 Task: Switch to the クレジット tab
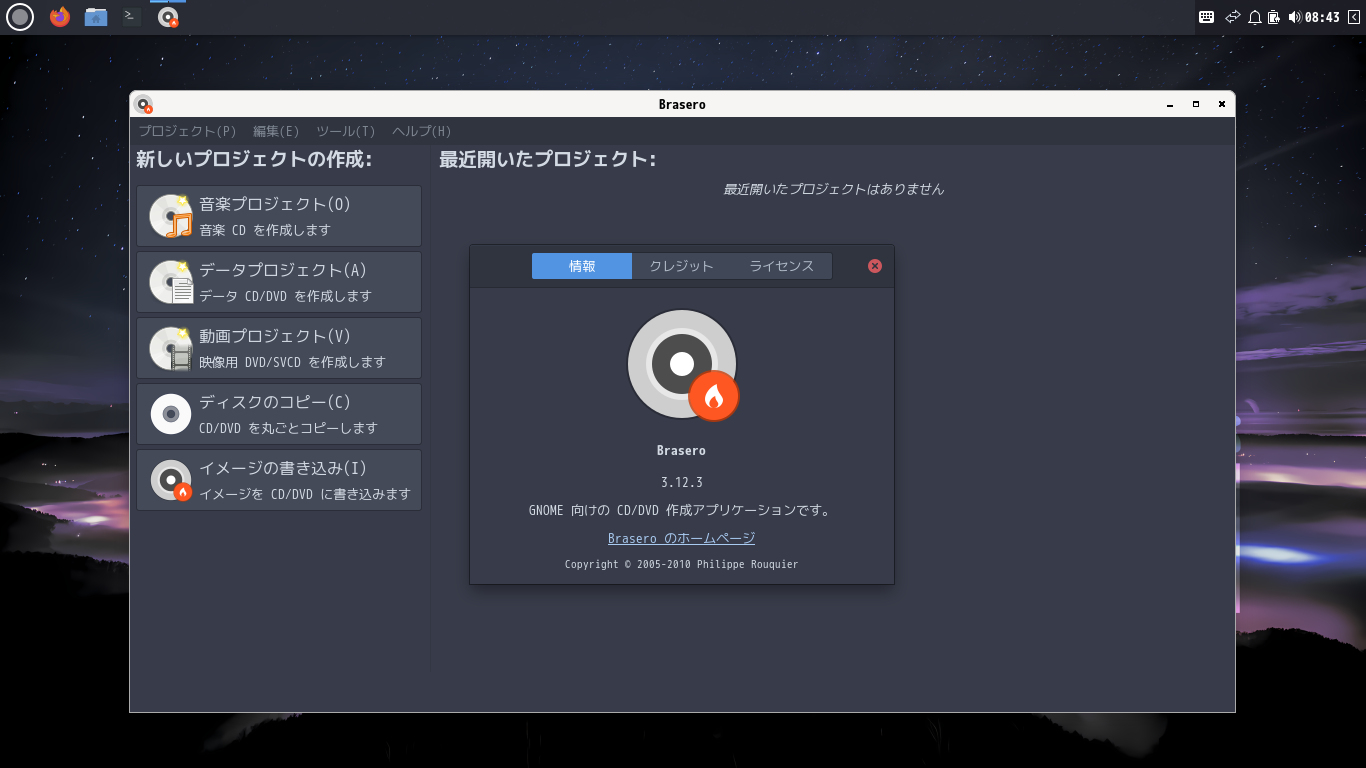(682, 266)
